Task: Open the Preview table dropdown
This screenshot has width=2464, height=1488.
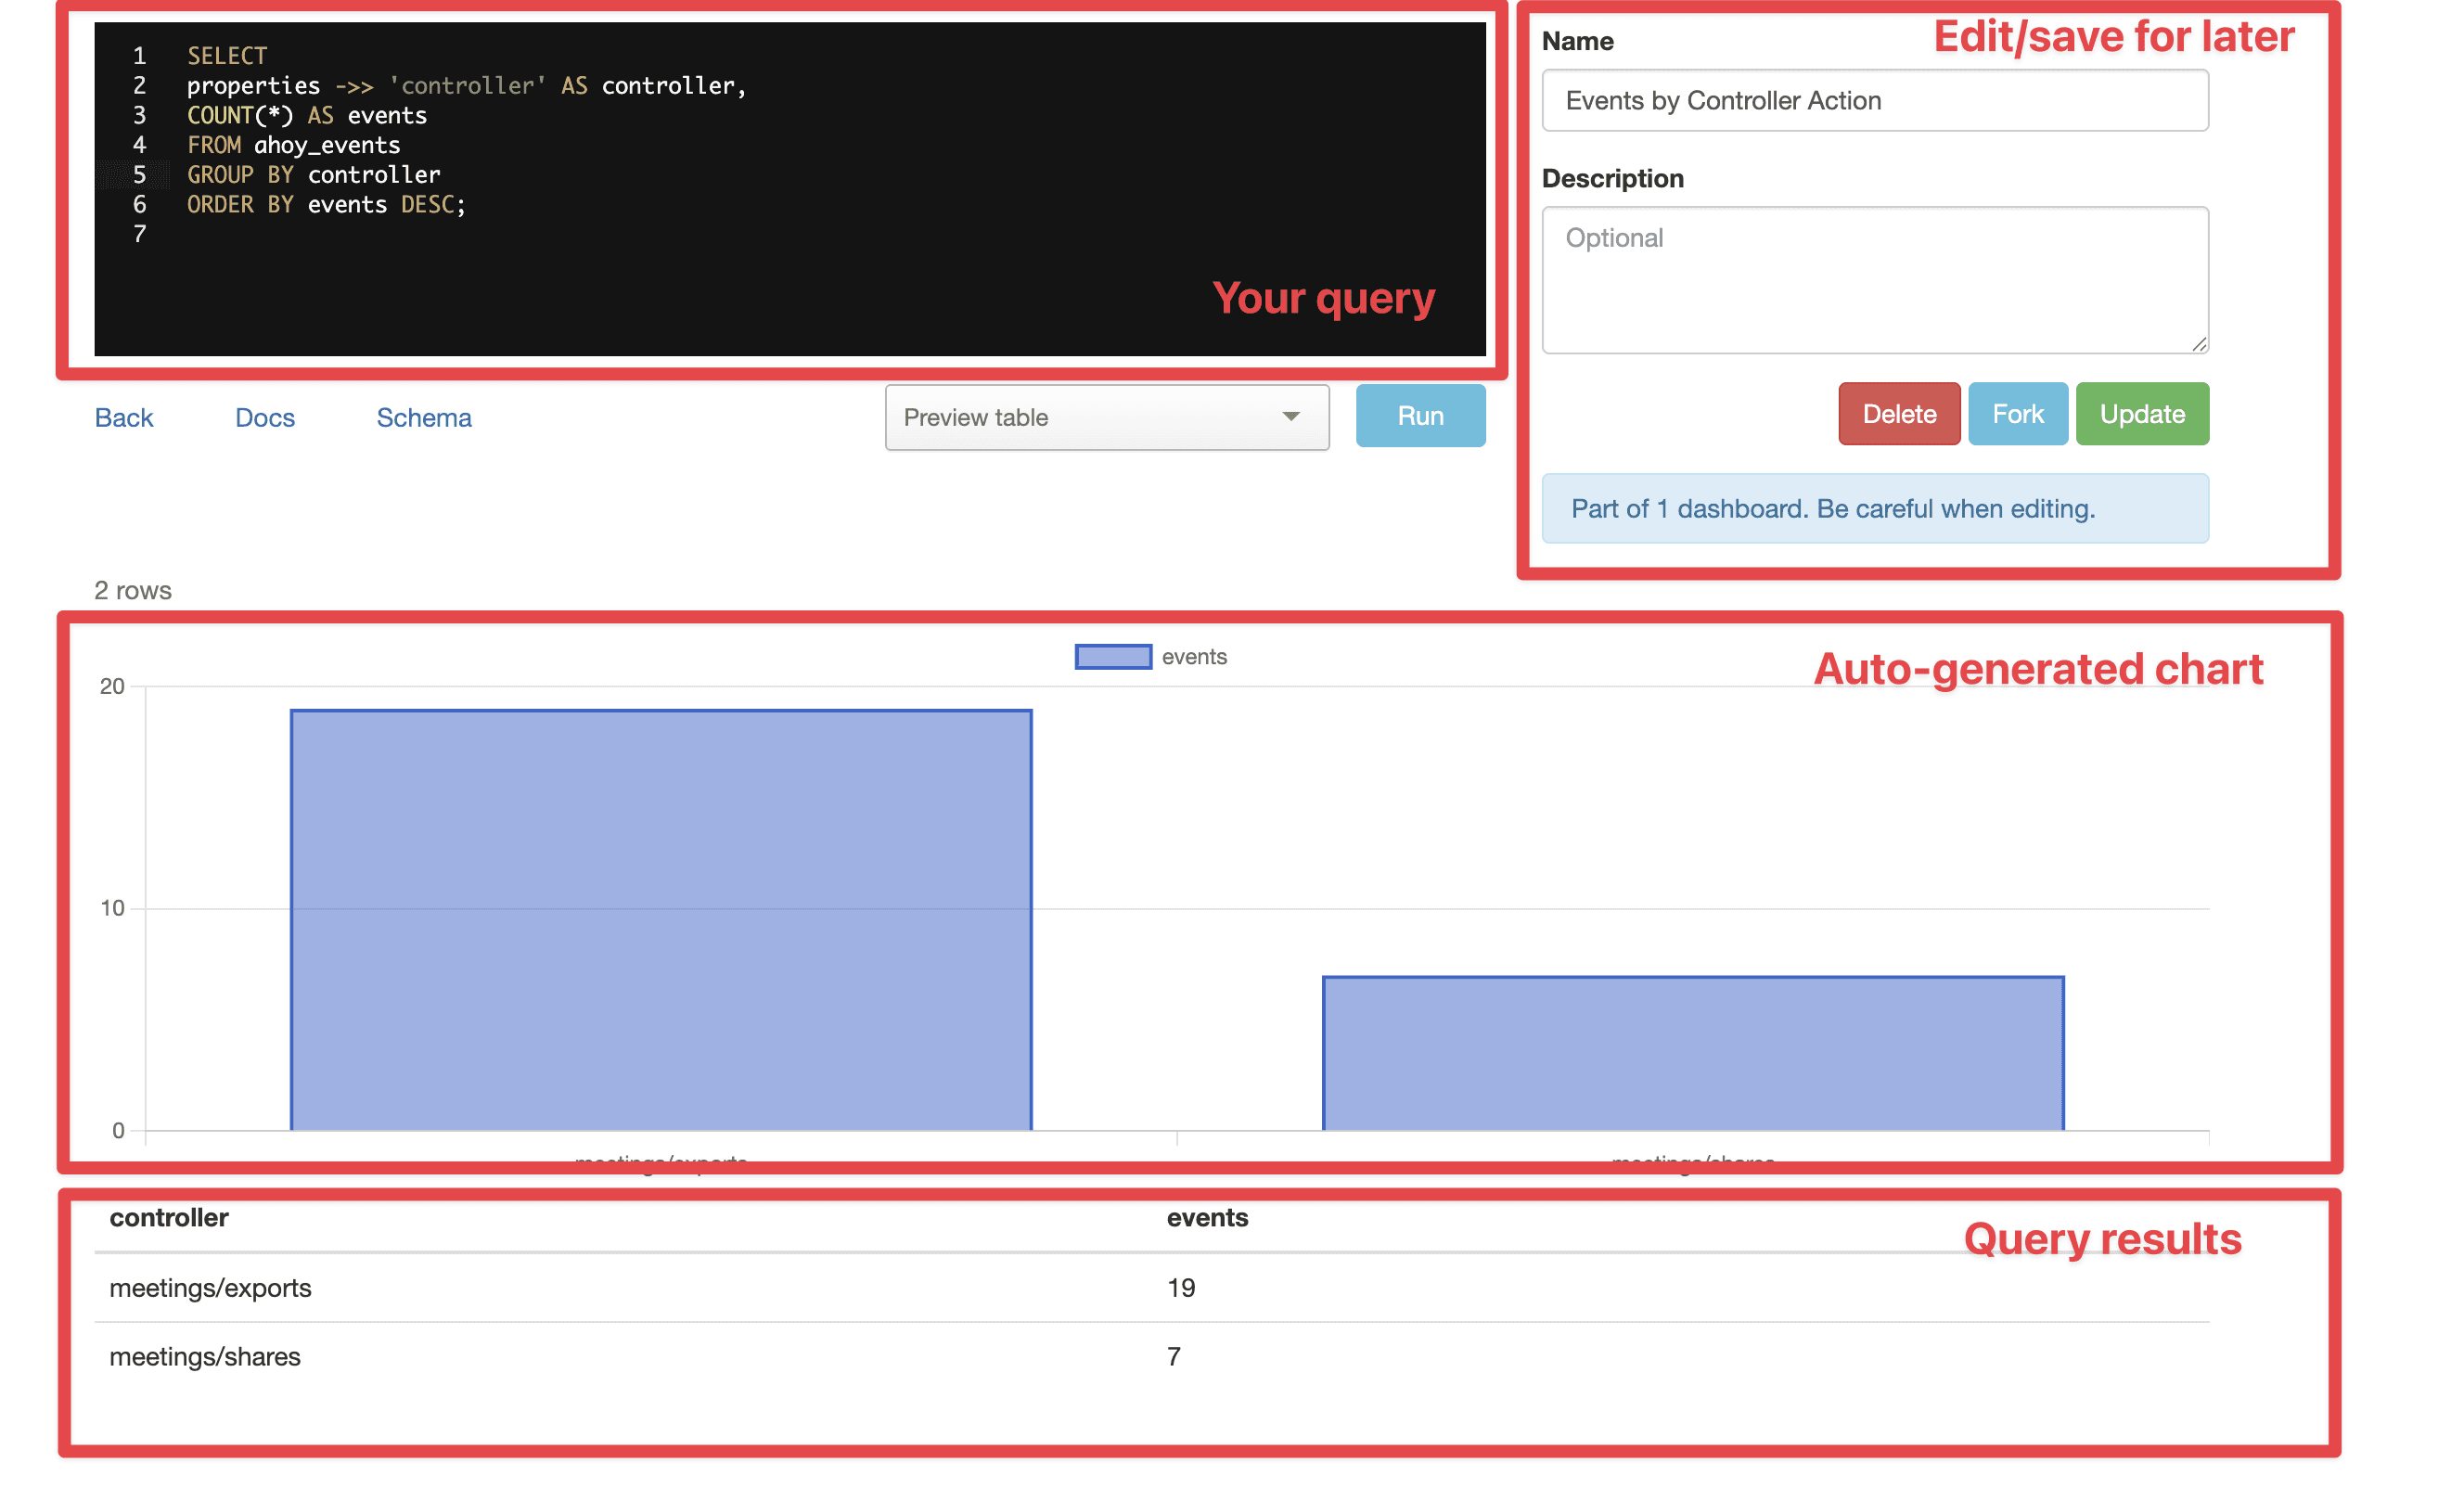Action: click(x=1106, y=417)
